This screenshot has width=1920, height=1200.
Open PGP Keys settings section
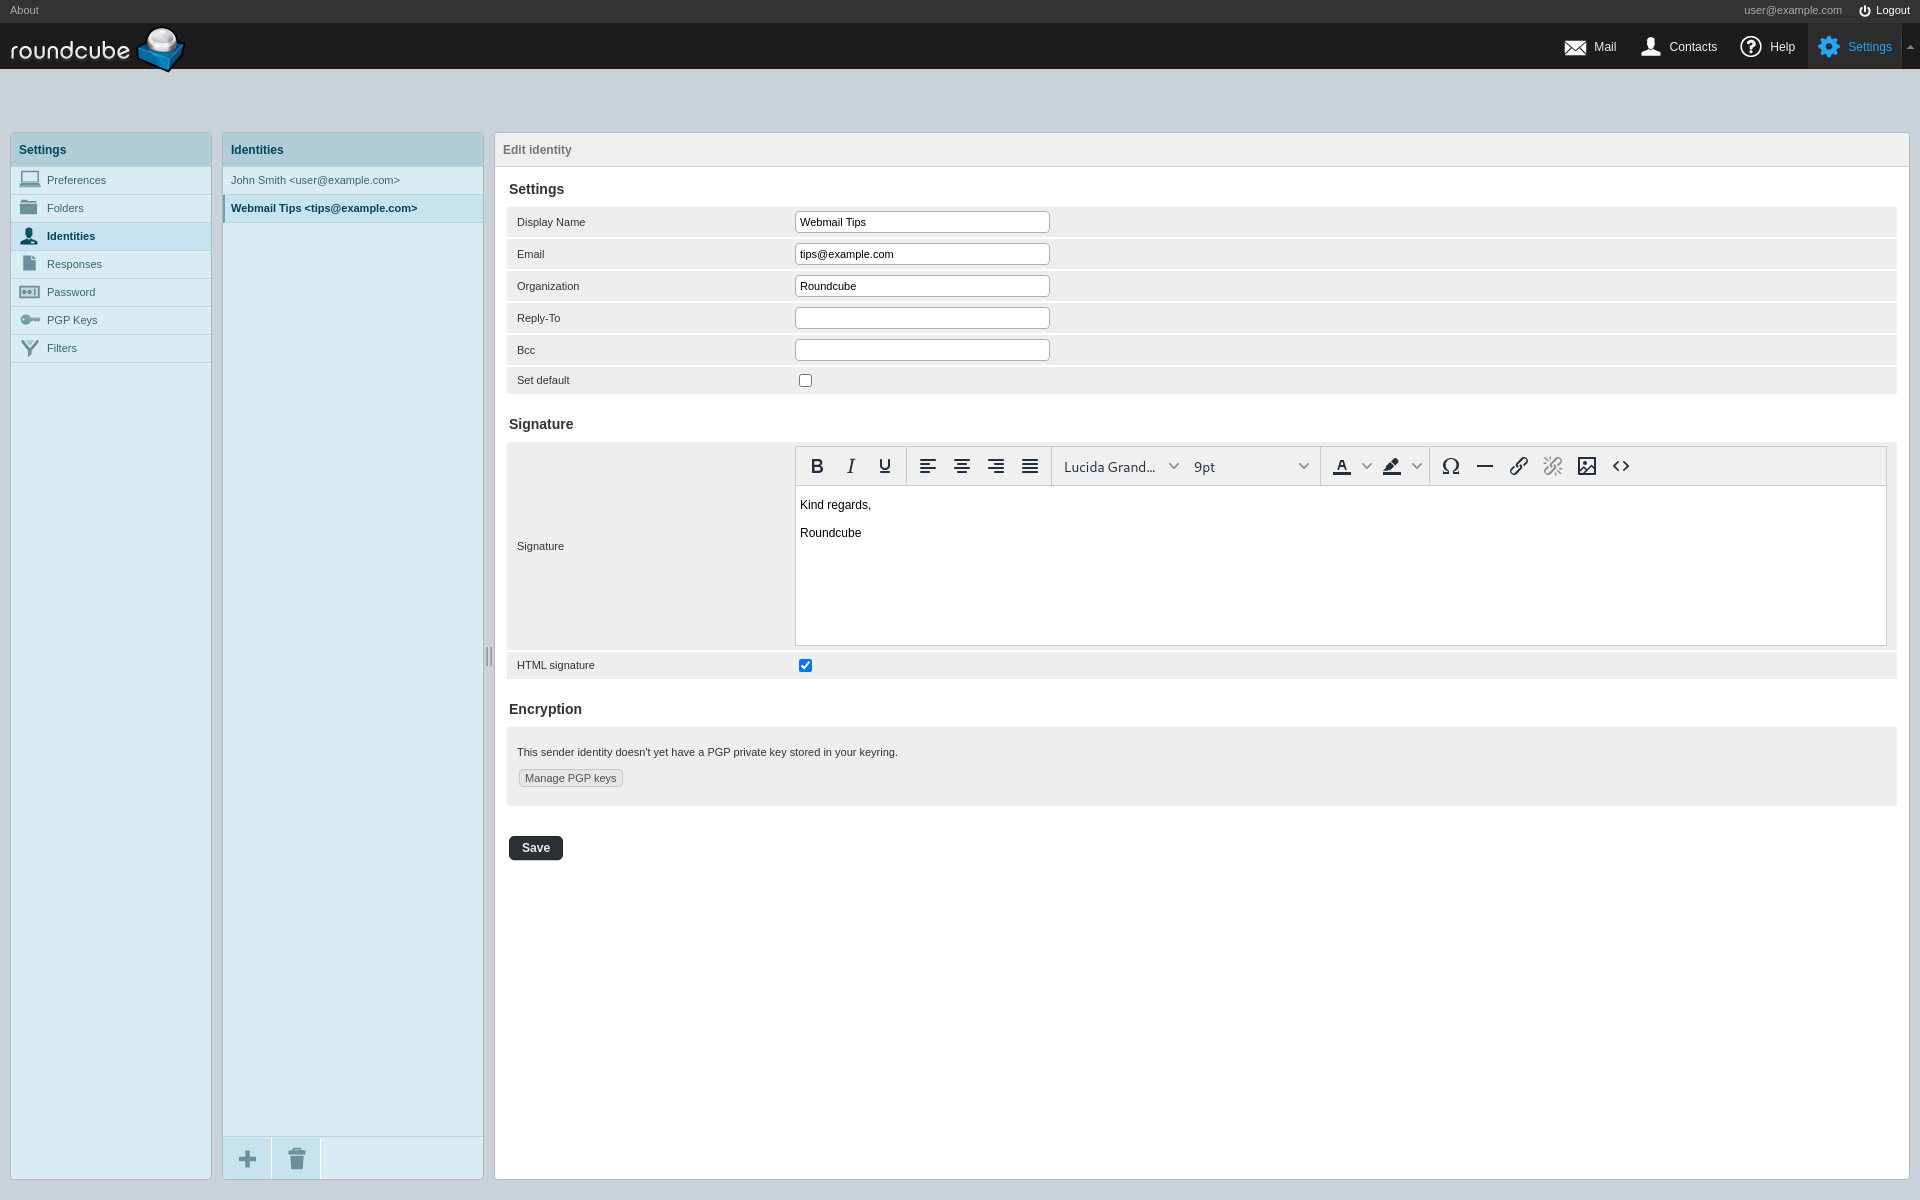[x=111, y=320]
